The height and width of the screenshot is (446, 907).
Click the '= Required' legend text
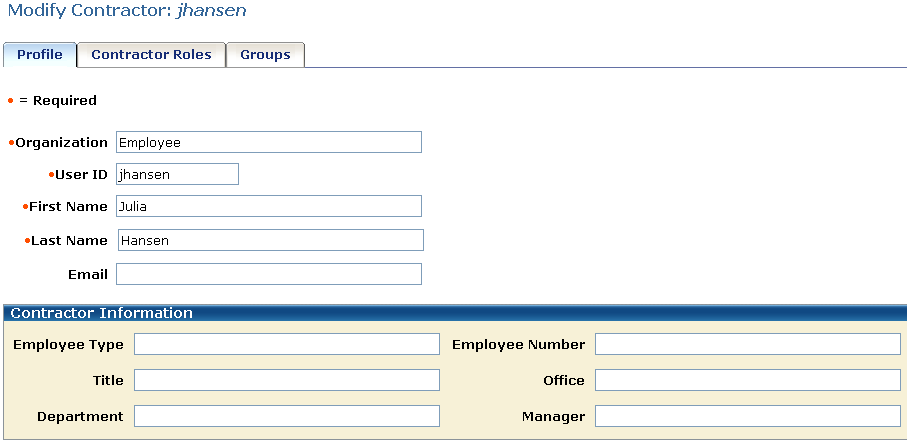(x=57, y=100)
